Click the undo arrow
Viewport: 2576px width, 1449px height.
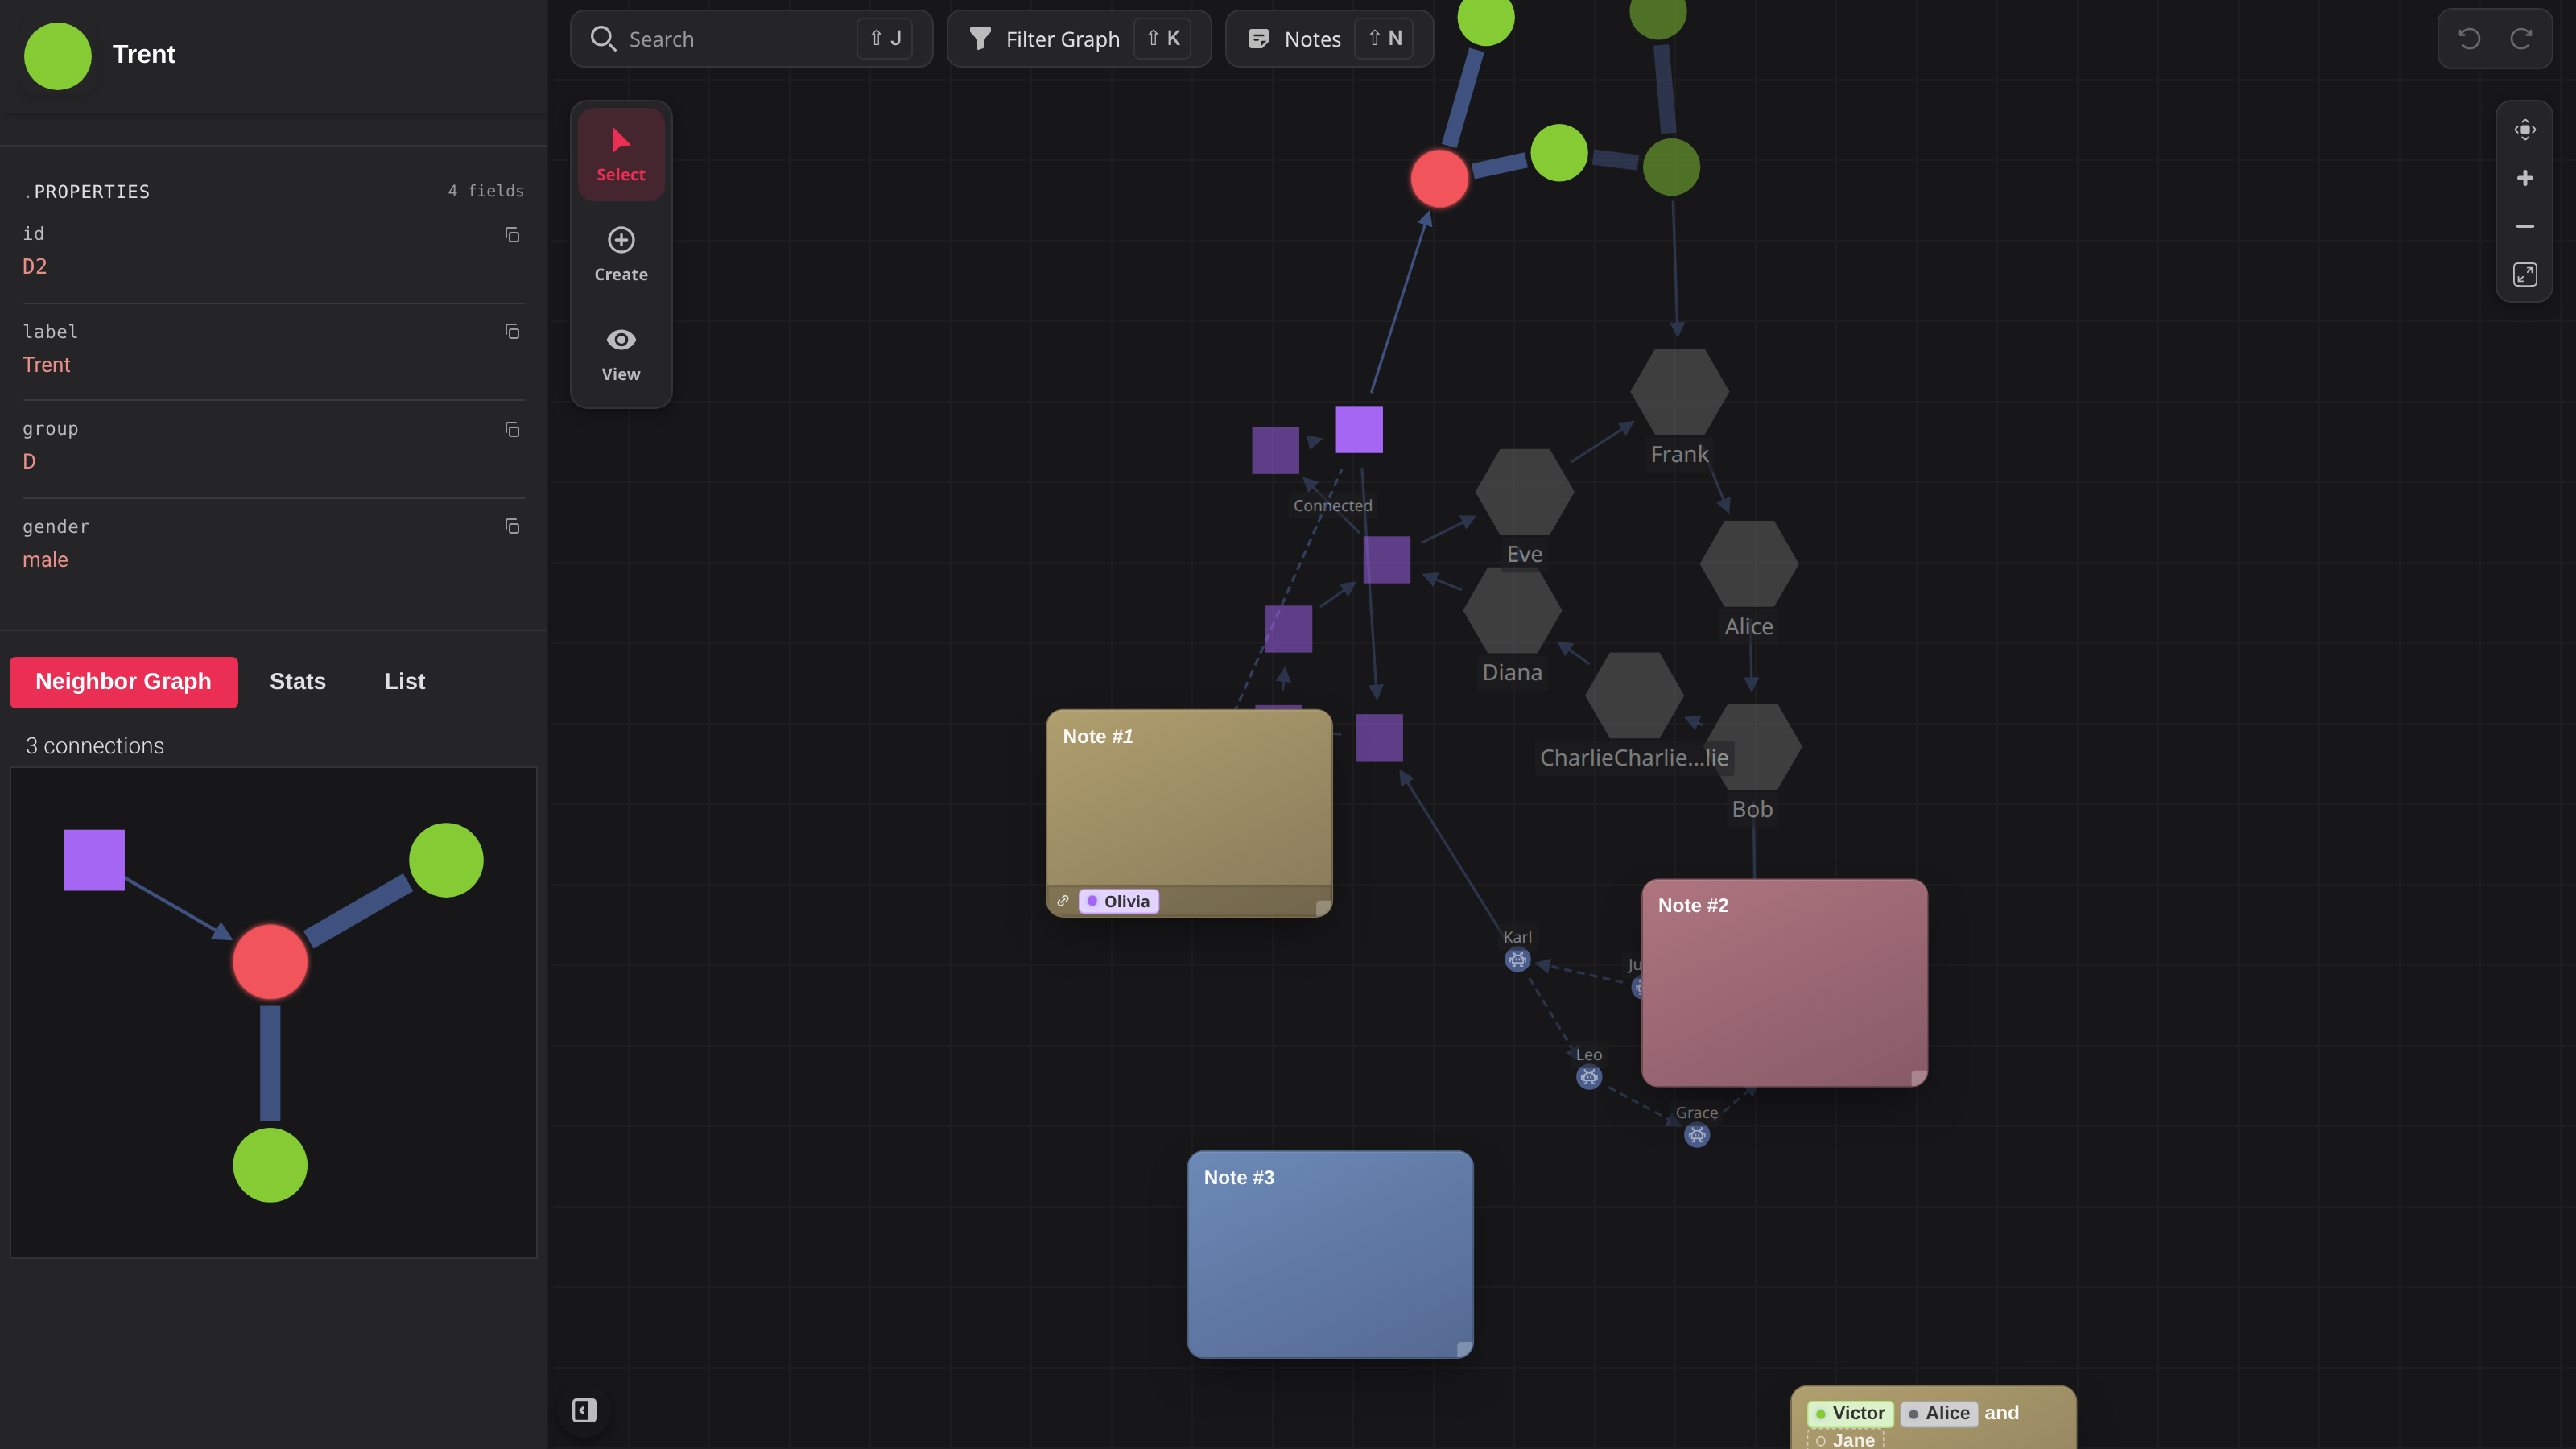(x=2469, y=39)
